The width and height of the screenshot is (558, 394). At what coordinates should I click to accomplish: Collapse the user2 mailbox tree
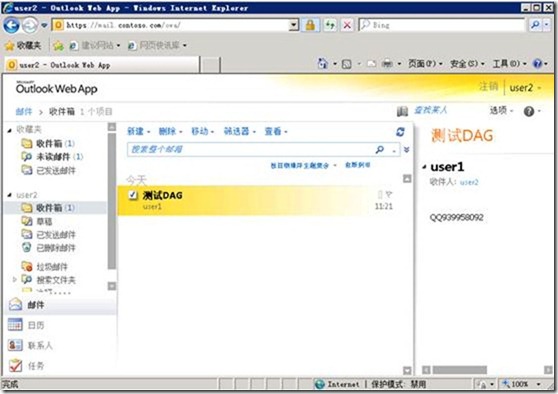(10, 195)
